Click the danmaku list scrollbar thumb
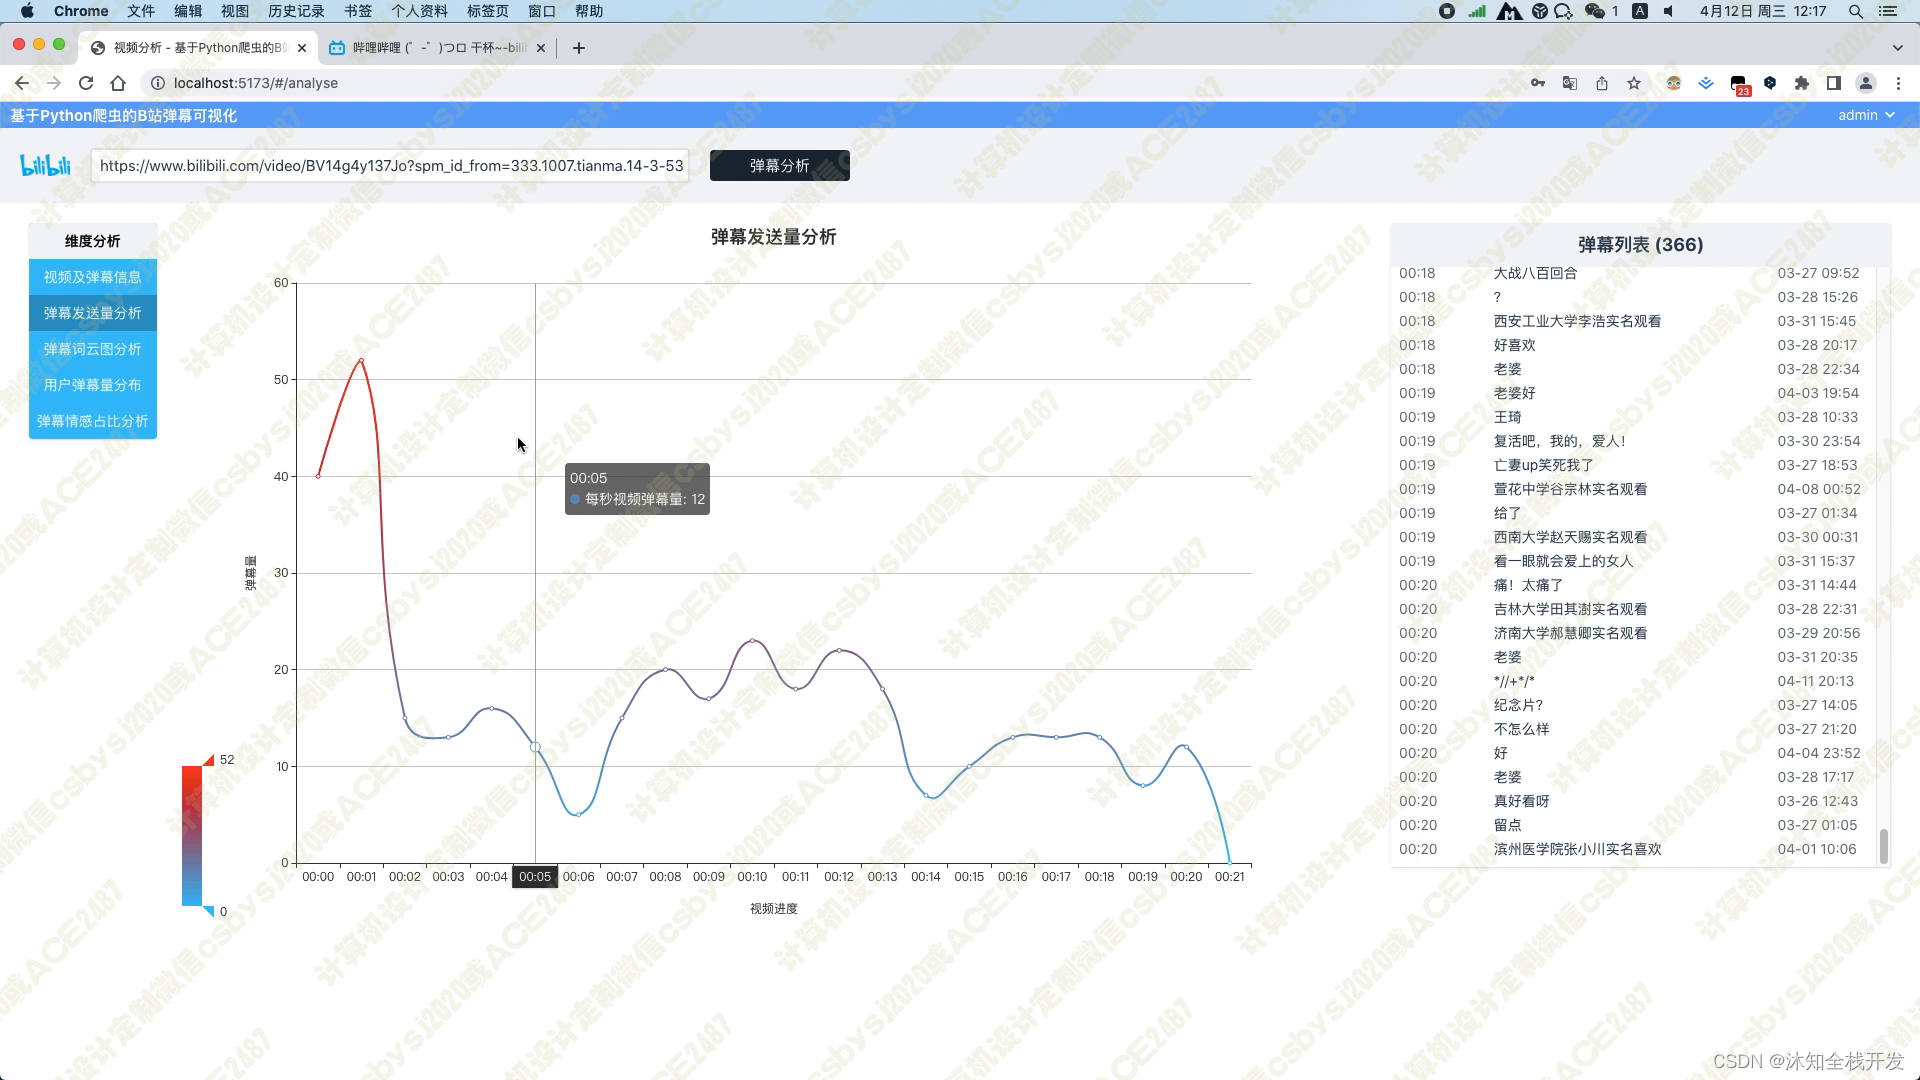Image resolution: width=1920 pixels, height=1080 pixels. coord(1884,846)
